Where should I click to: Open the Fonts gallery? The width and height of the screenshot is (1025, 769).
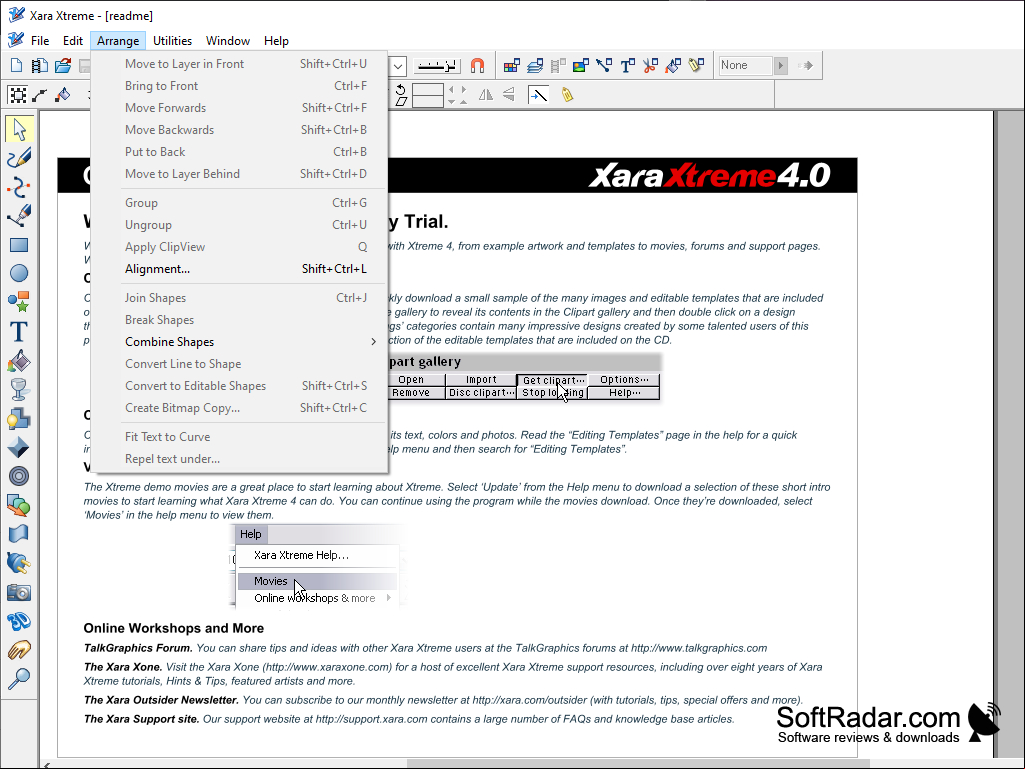pos(628,65)
